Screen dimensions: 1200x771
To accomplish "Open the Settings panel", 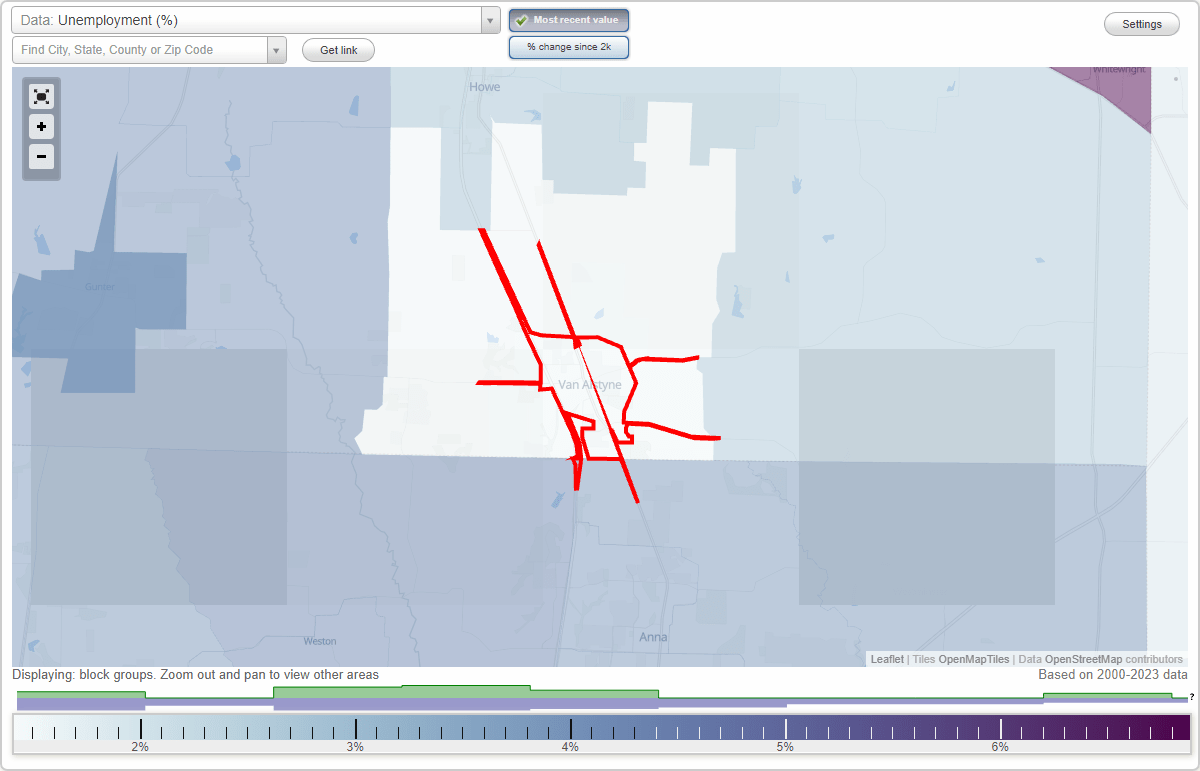I will click(x=1141, y=23).
